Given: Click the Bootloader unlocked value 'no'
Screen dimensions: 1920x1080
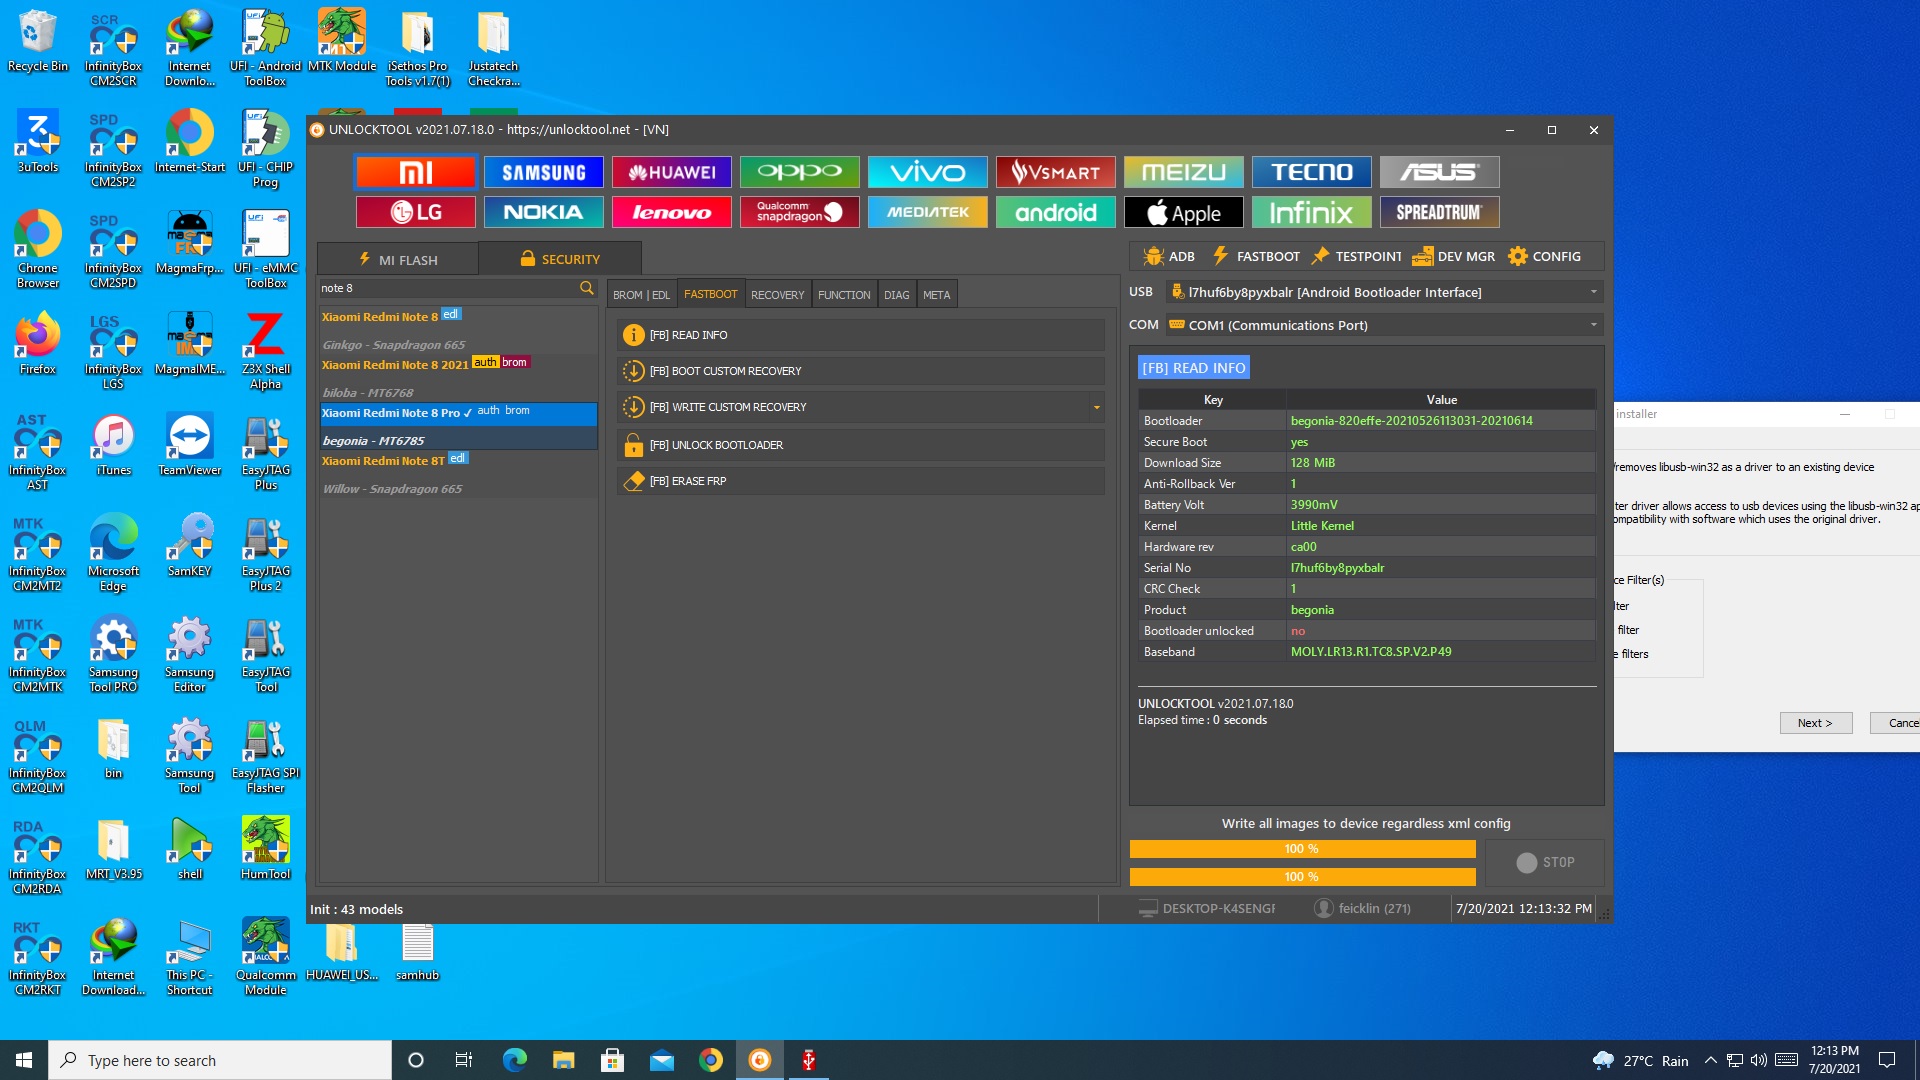Looking at the screenshot, I should pos(1298,631).
